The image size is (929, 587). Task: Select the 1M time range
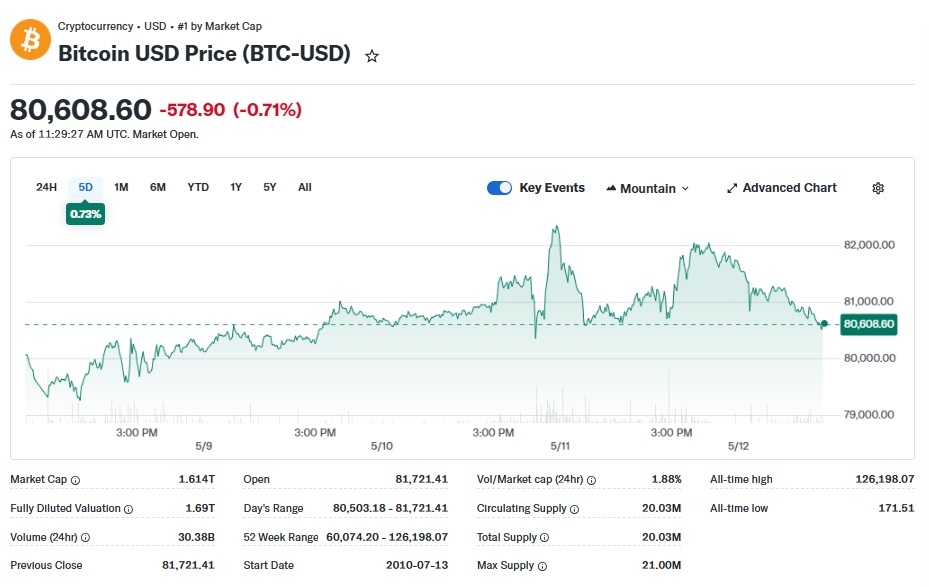coord(121,187)
